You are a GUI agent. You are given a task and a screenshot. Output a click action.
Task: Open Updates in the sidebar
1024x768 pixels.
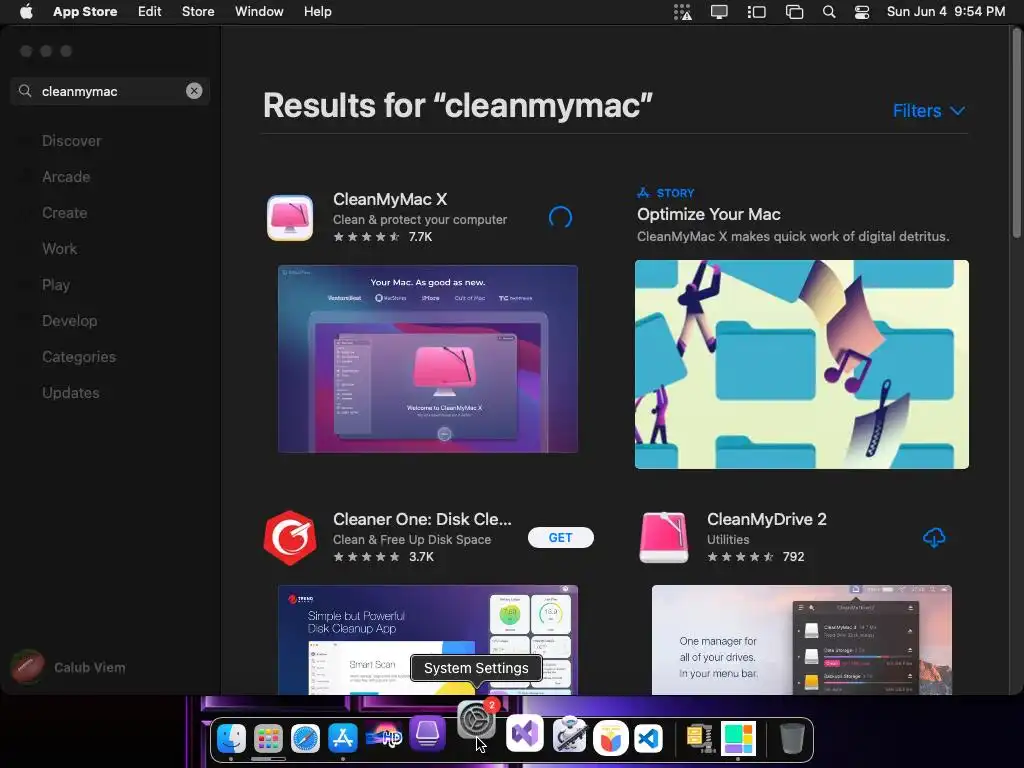[71, 392]
